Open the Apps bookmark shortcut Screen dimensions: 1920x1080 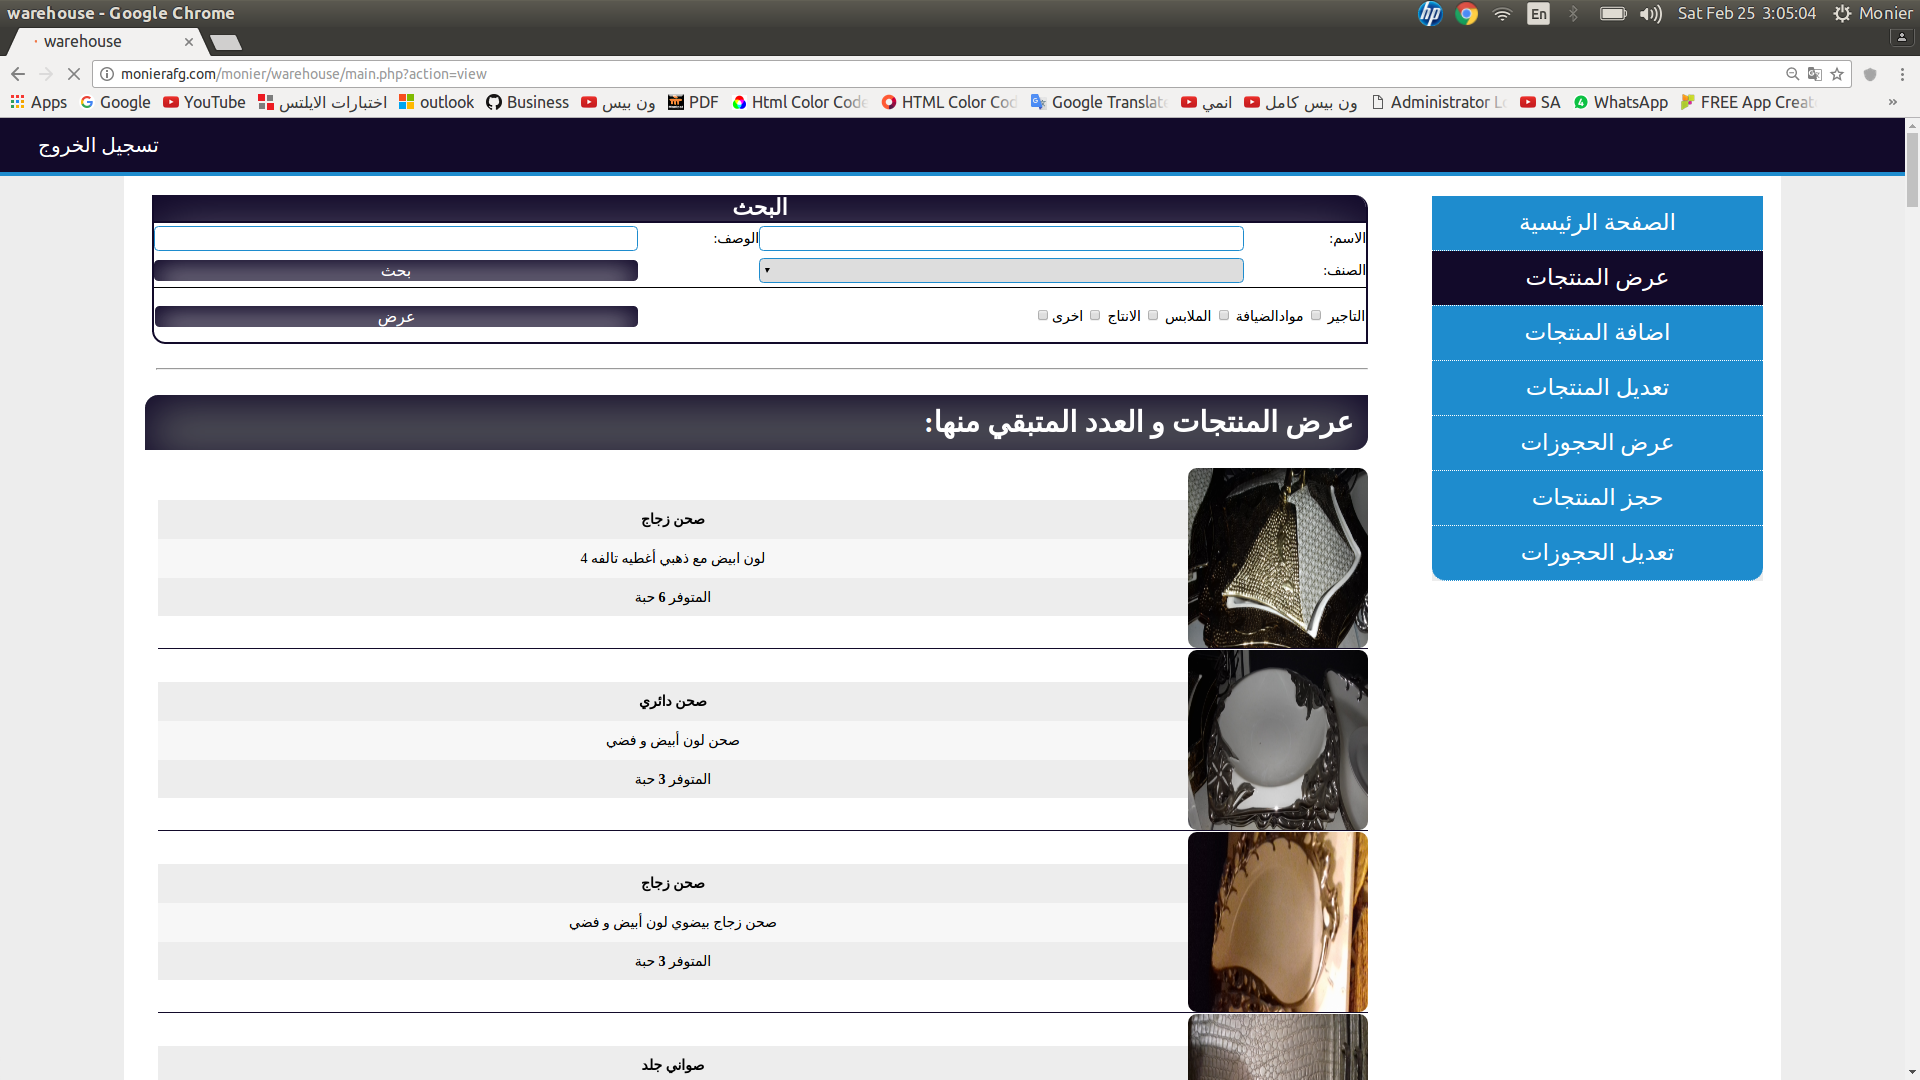click(x=39, y=102)
